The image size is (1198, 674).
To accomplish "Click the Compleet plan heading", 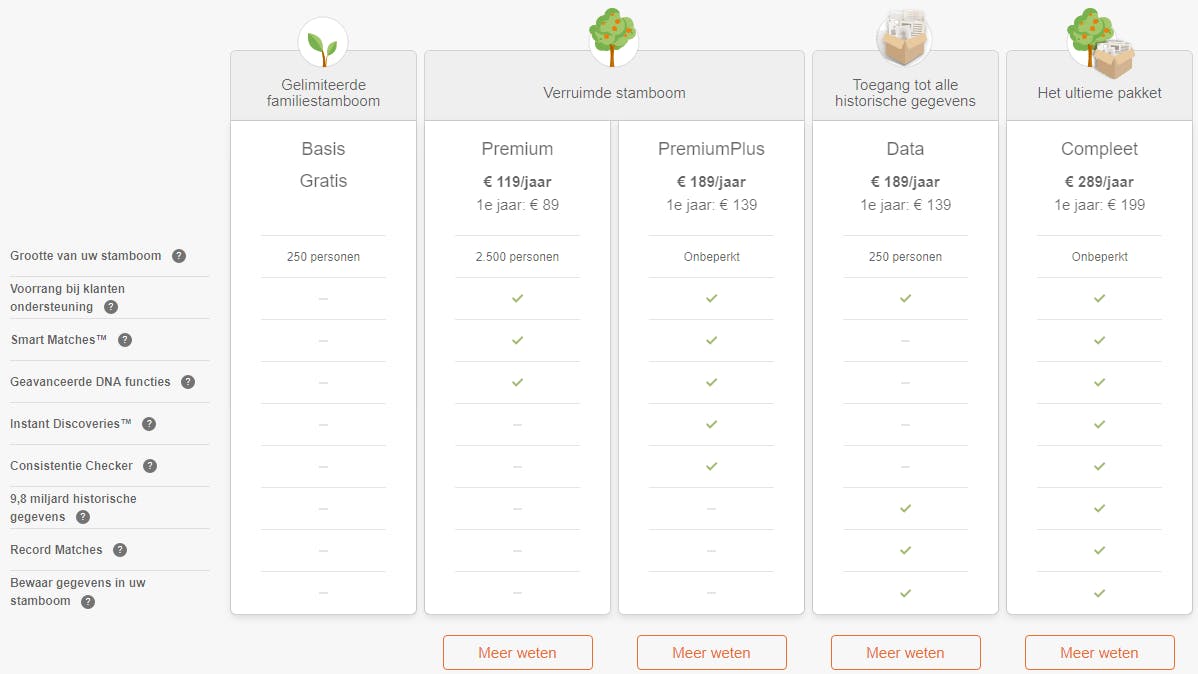I will click(x=1099, y=149).
